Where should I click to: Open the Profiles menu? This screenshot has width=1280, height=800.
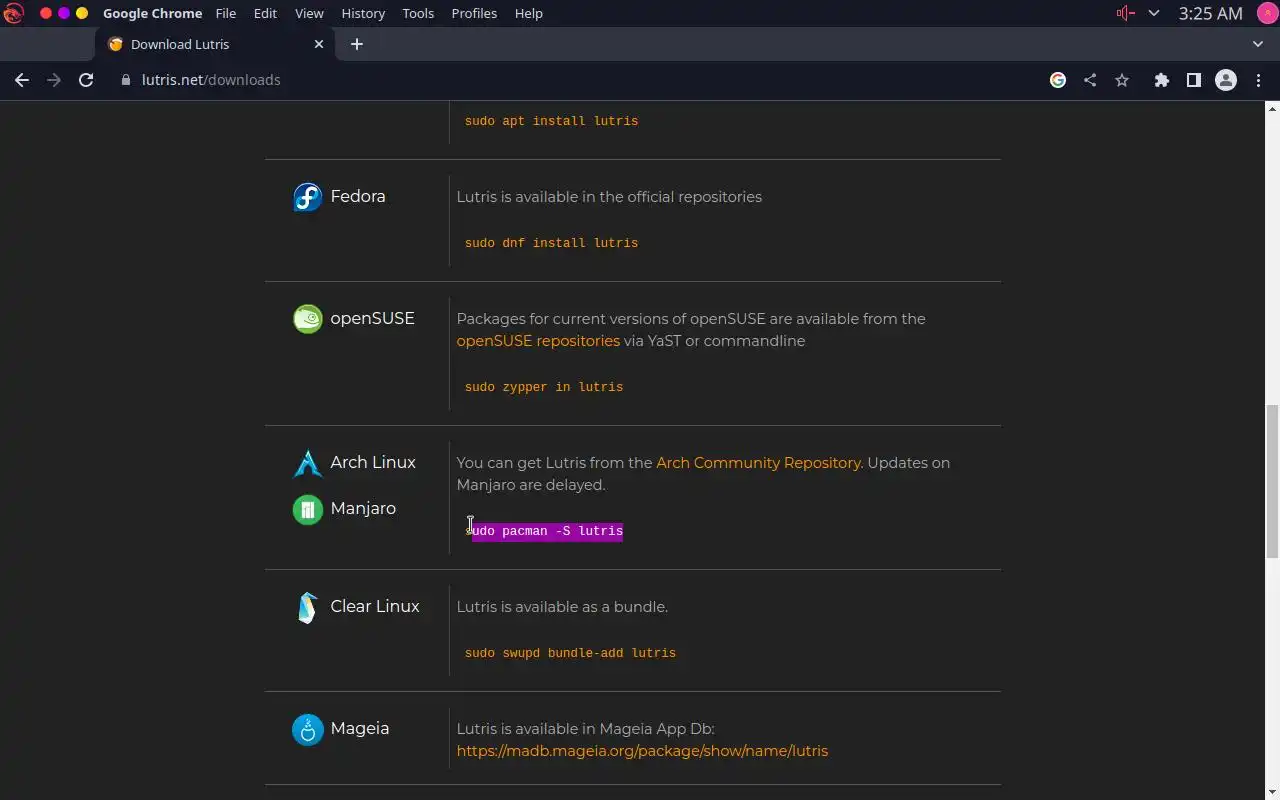pyautogui.click(x=474, y=13)
